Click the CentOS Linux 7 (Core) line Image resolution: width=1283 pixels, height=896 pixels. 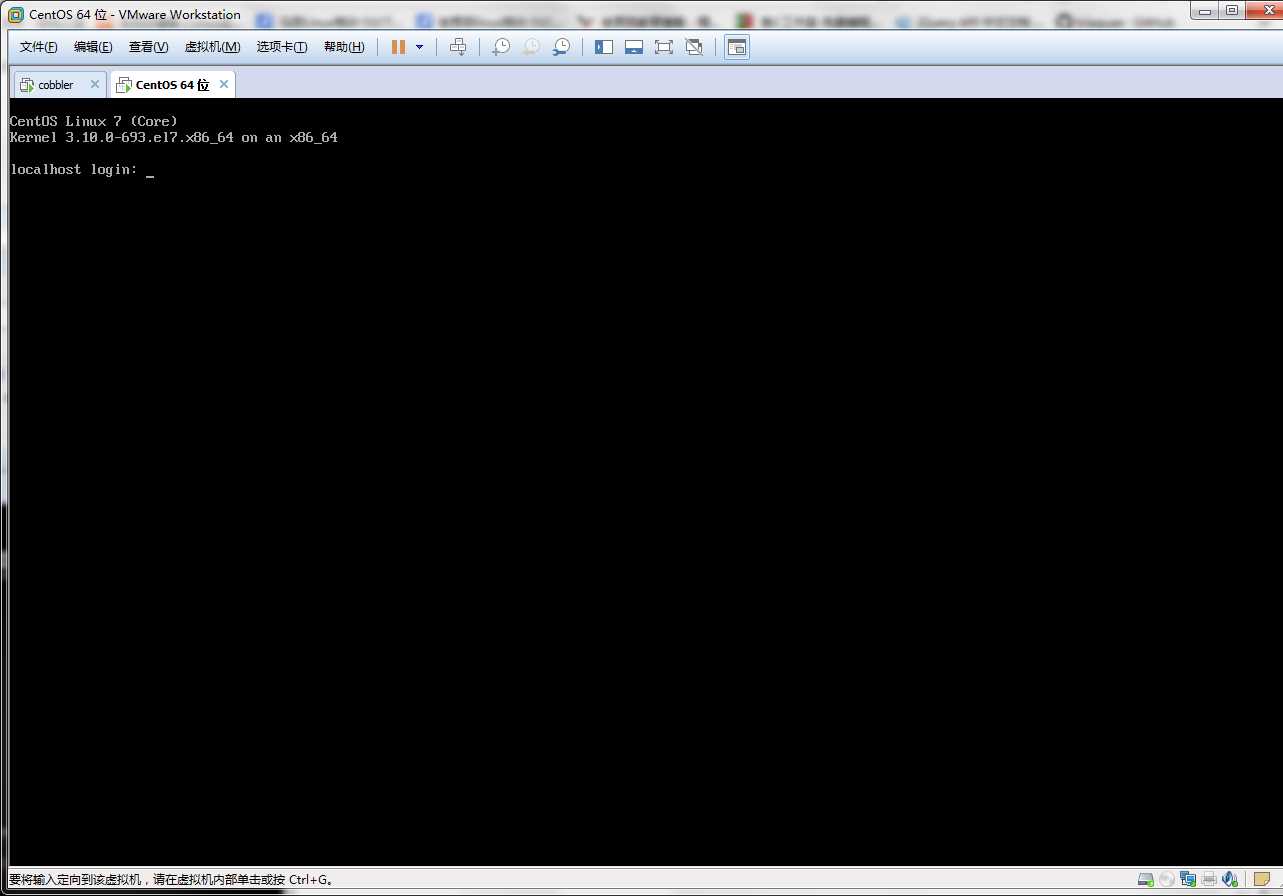(94, 122)
